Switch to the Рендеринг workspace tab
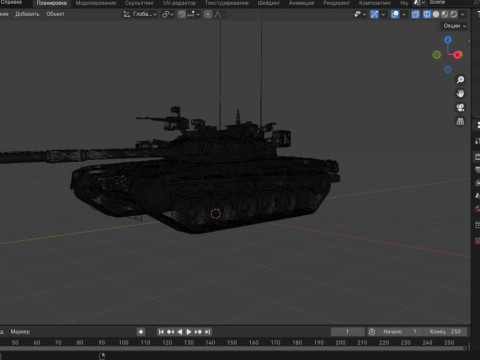Viewport: 480px width, 360px height. pyautogui.click(x=336, y=3)
